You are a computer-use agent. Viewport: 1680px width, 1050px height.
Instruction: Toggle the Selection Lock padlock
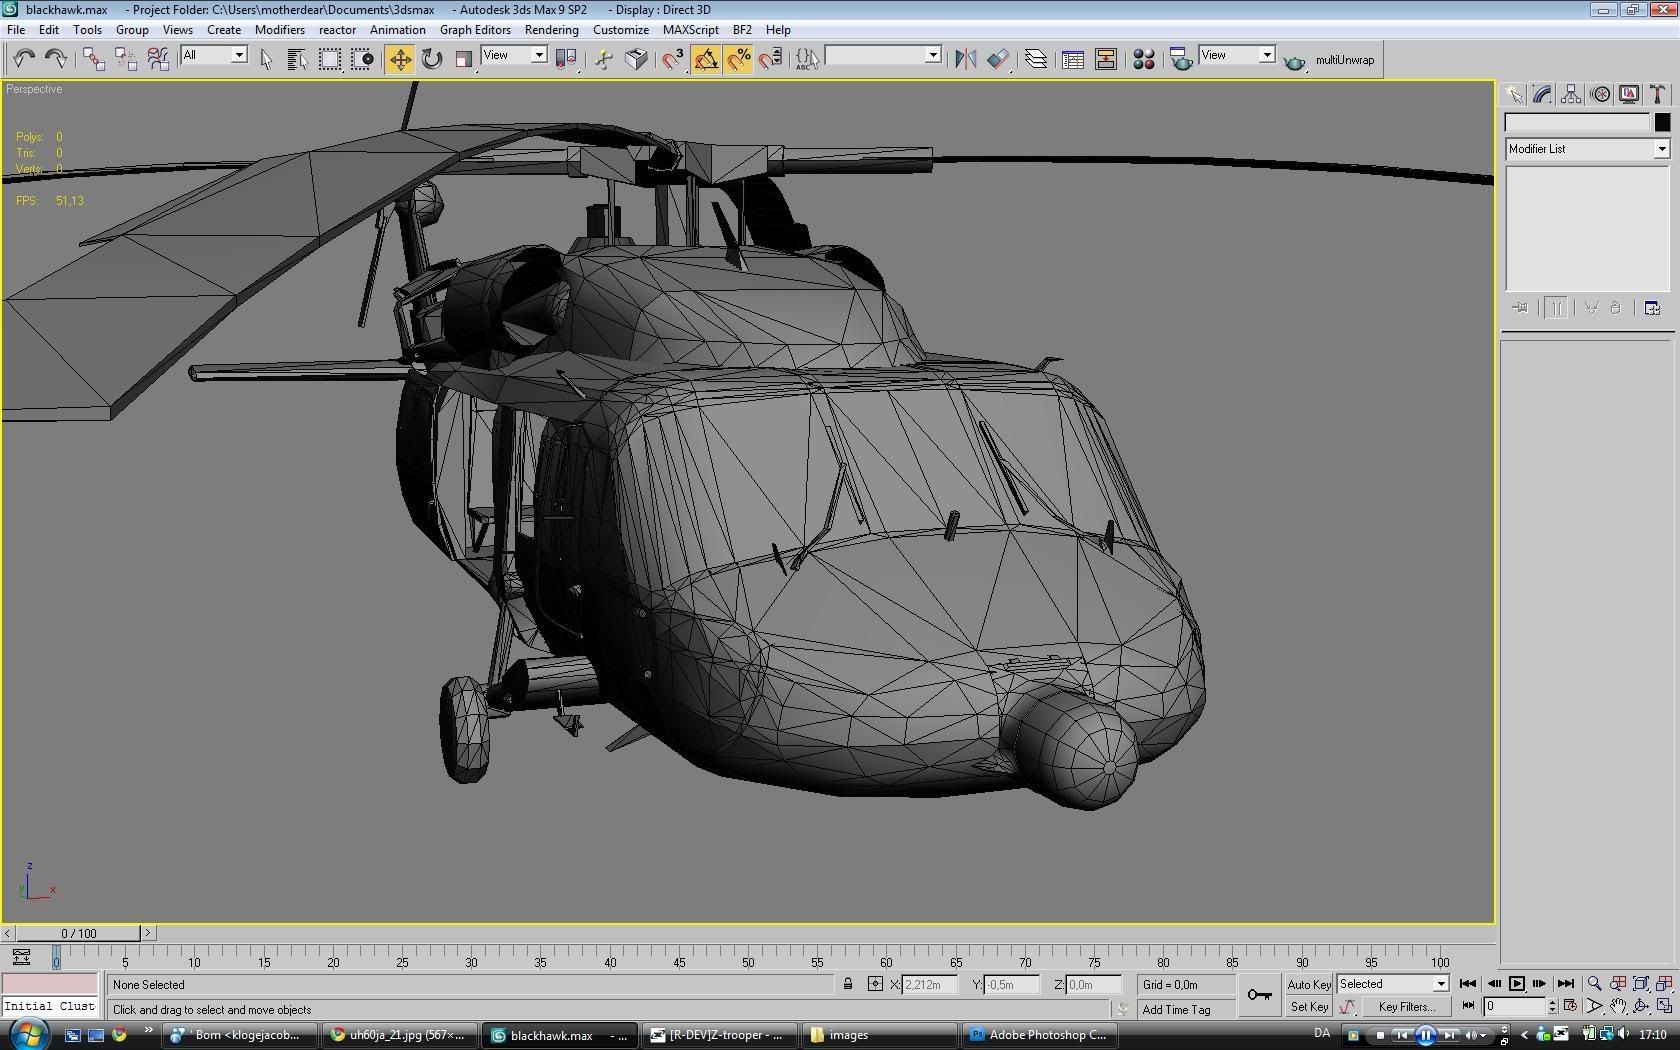point(848,985)
